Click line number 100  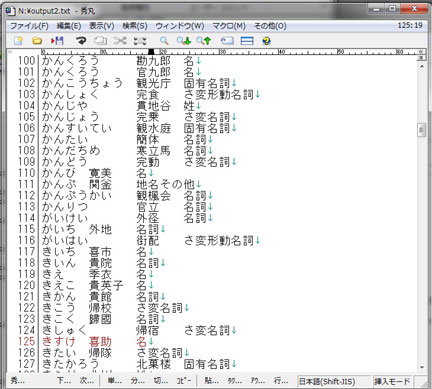[x=26, y=61]
